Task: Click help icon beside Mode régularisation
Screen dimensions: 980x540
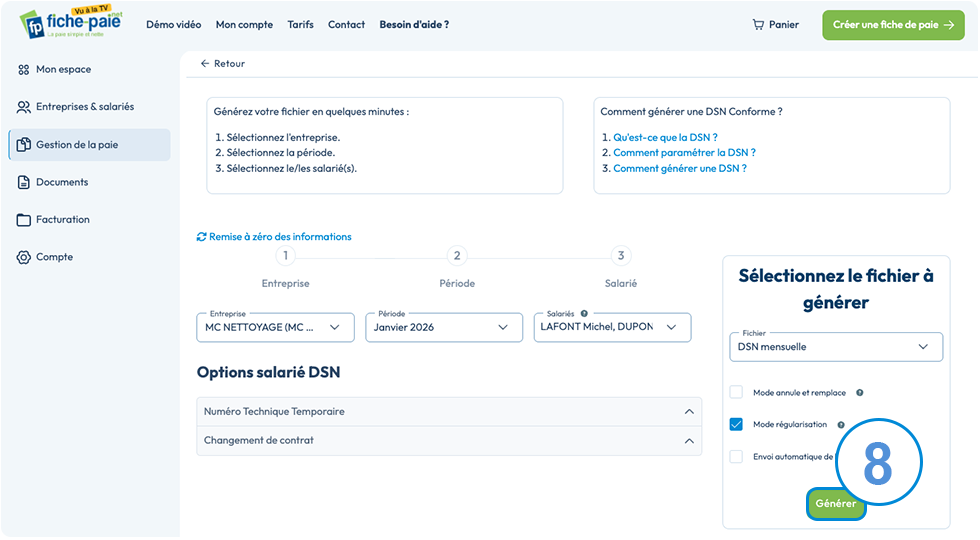Action: (x=841, y=424)
